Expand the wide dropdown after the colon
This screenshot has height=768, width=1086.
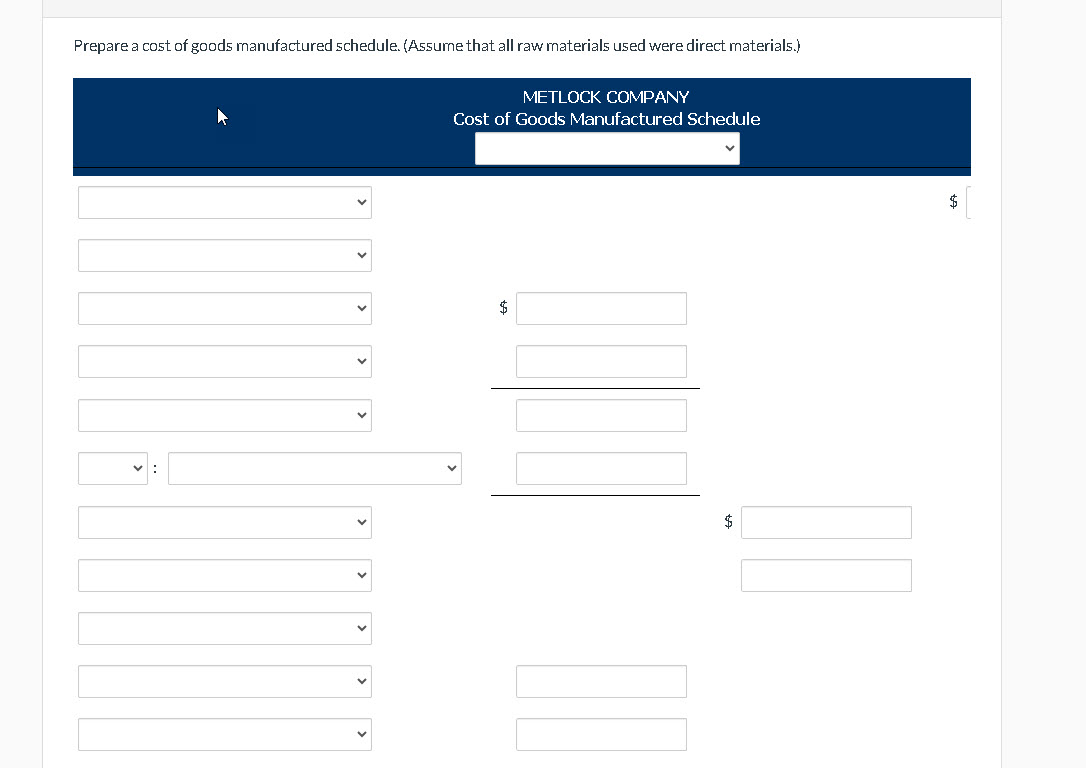pos(315,467)
